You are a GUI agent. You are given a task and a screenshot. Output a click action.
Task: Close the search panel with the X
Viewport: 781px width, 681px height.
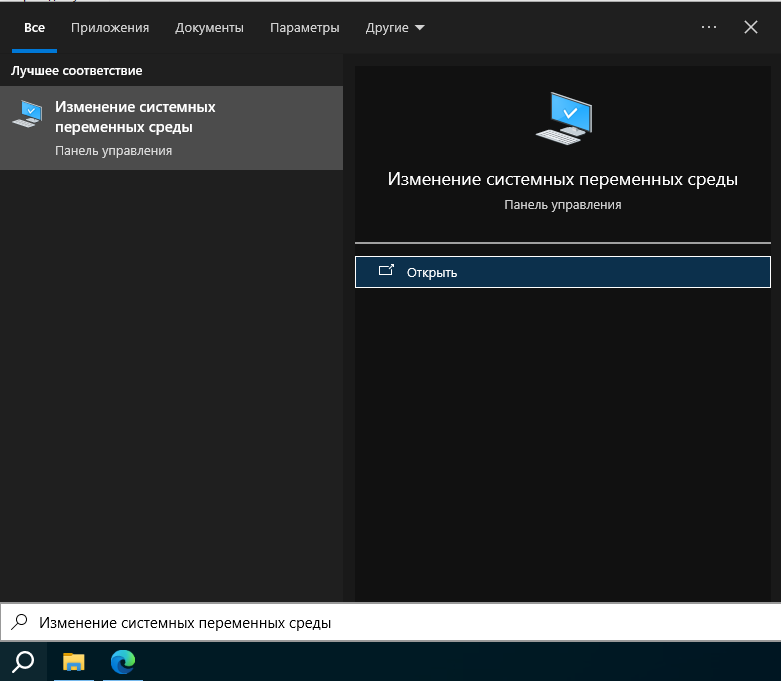(751, 28)
